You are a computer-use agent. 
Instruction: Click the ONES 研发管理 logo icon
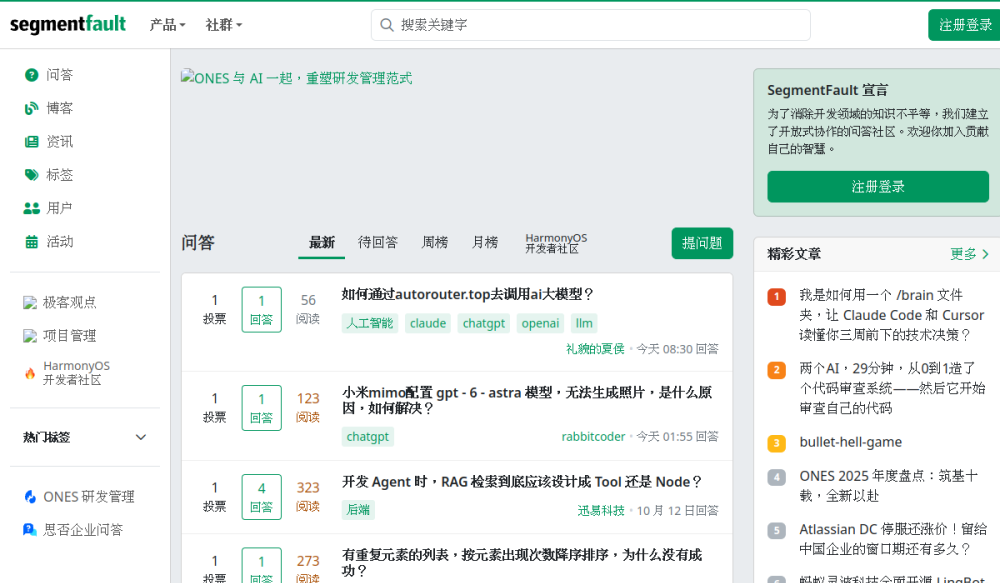[30, 497]
